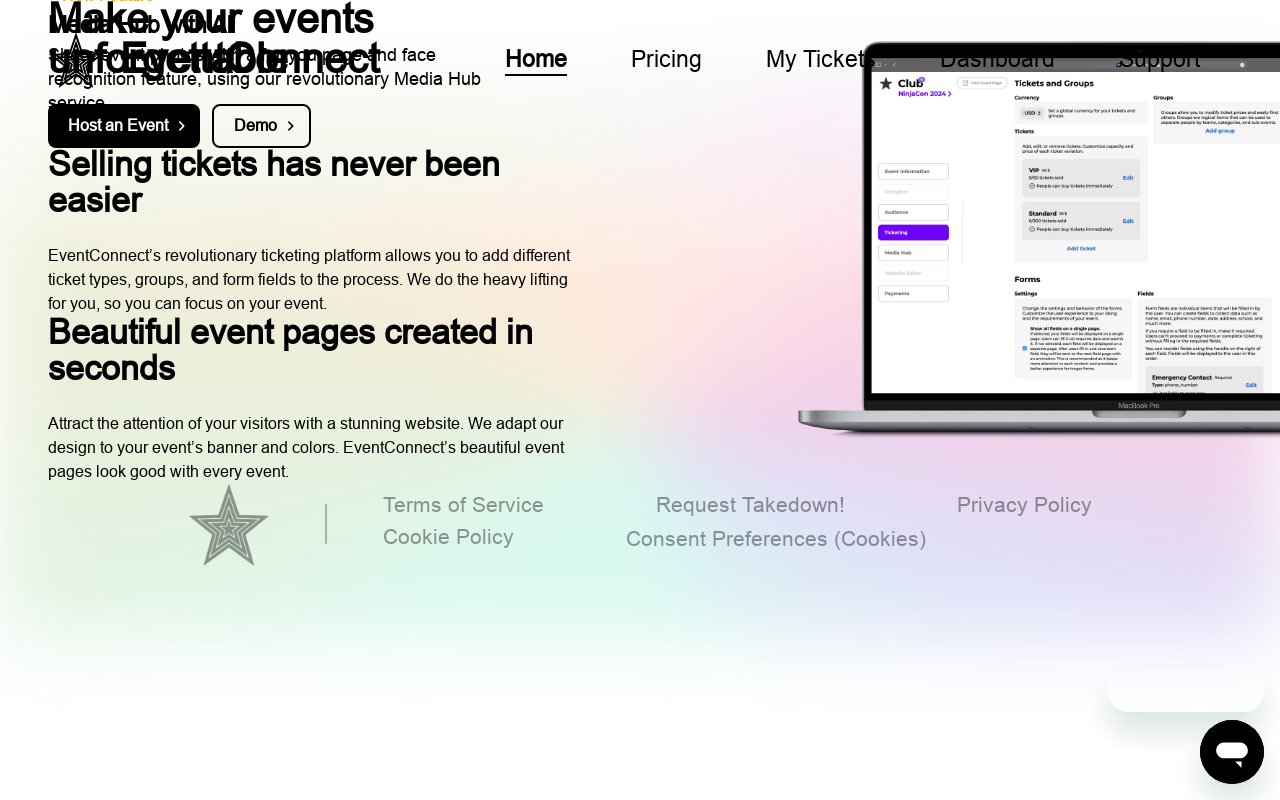Click the Host an Event button
This screenshot has height=800, width=1280.
point(124,126)
